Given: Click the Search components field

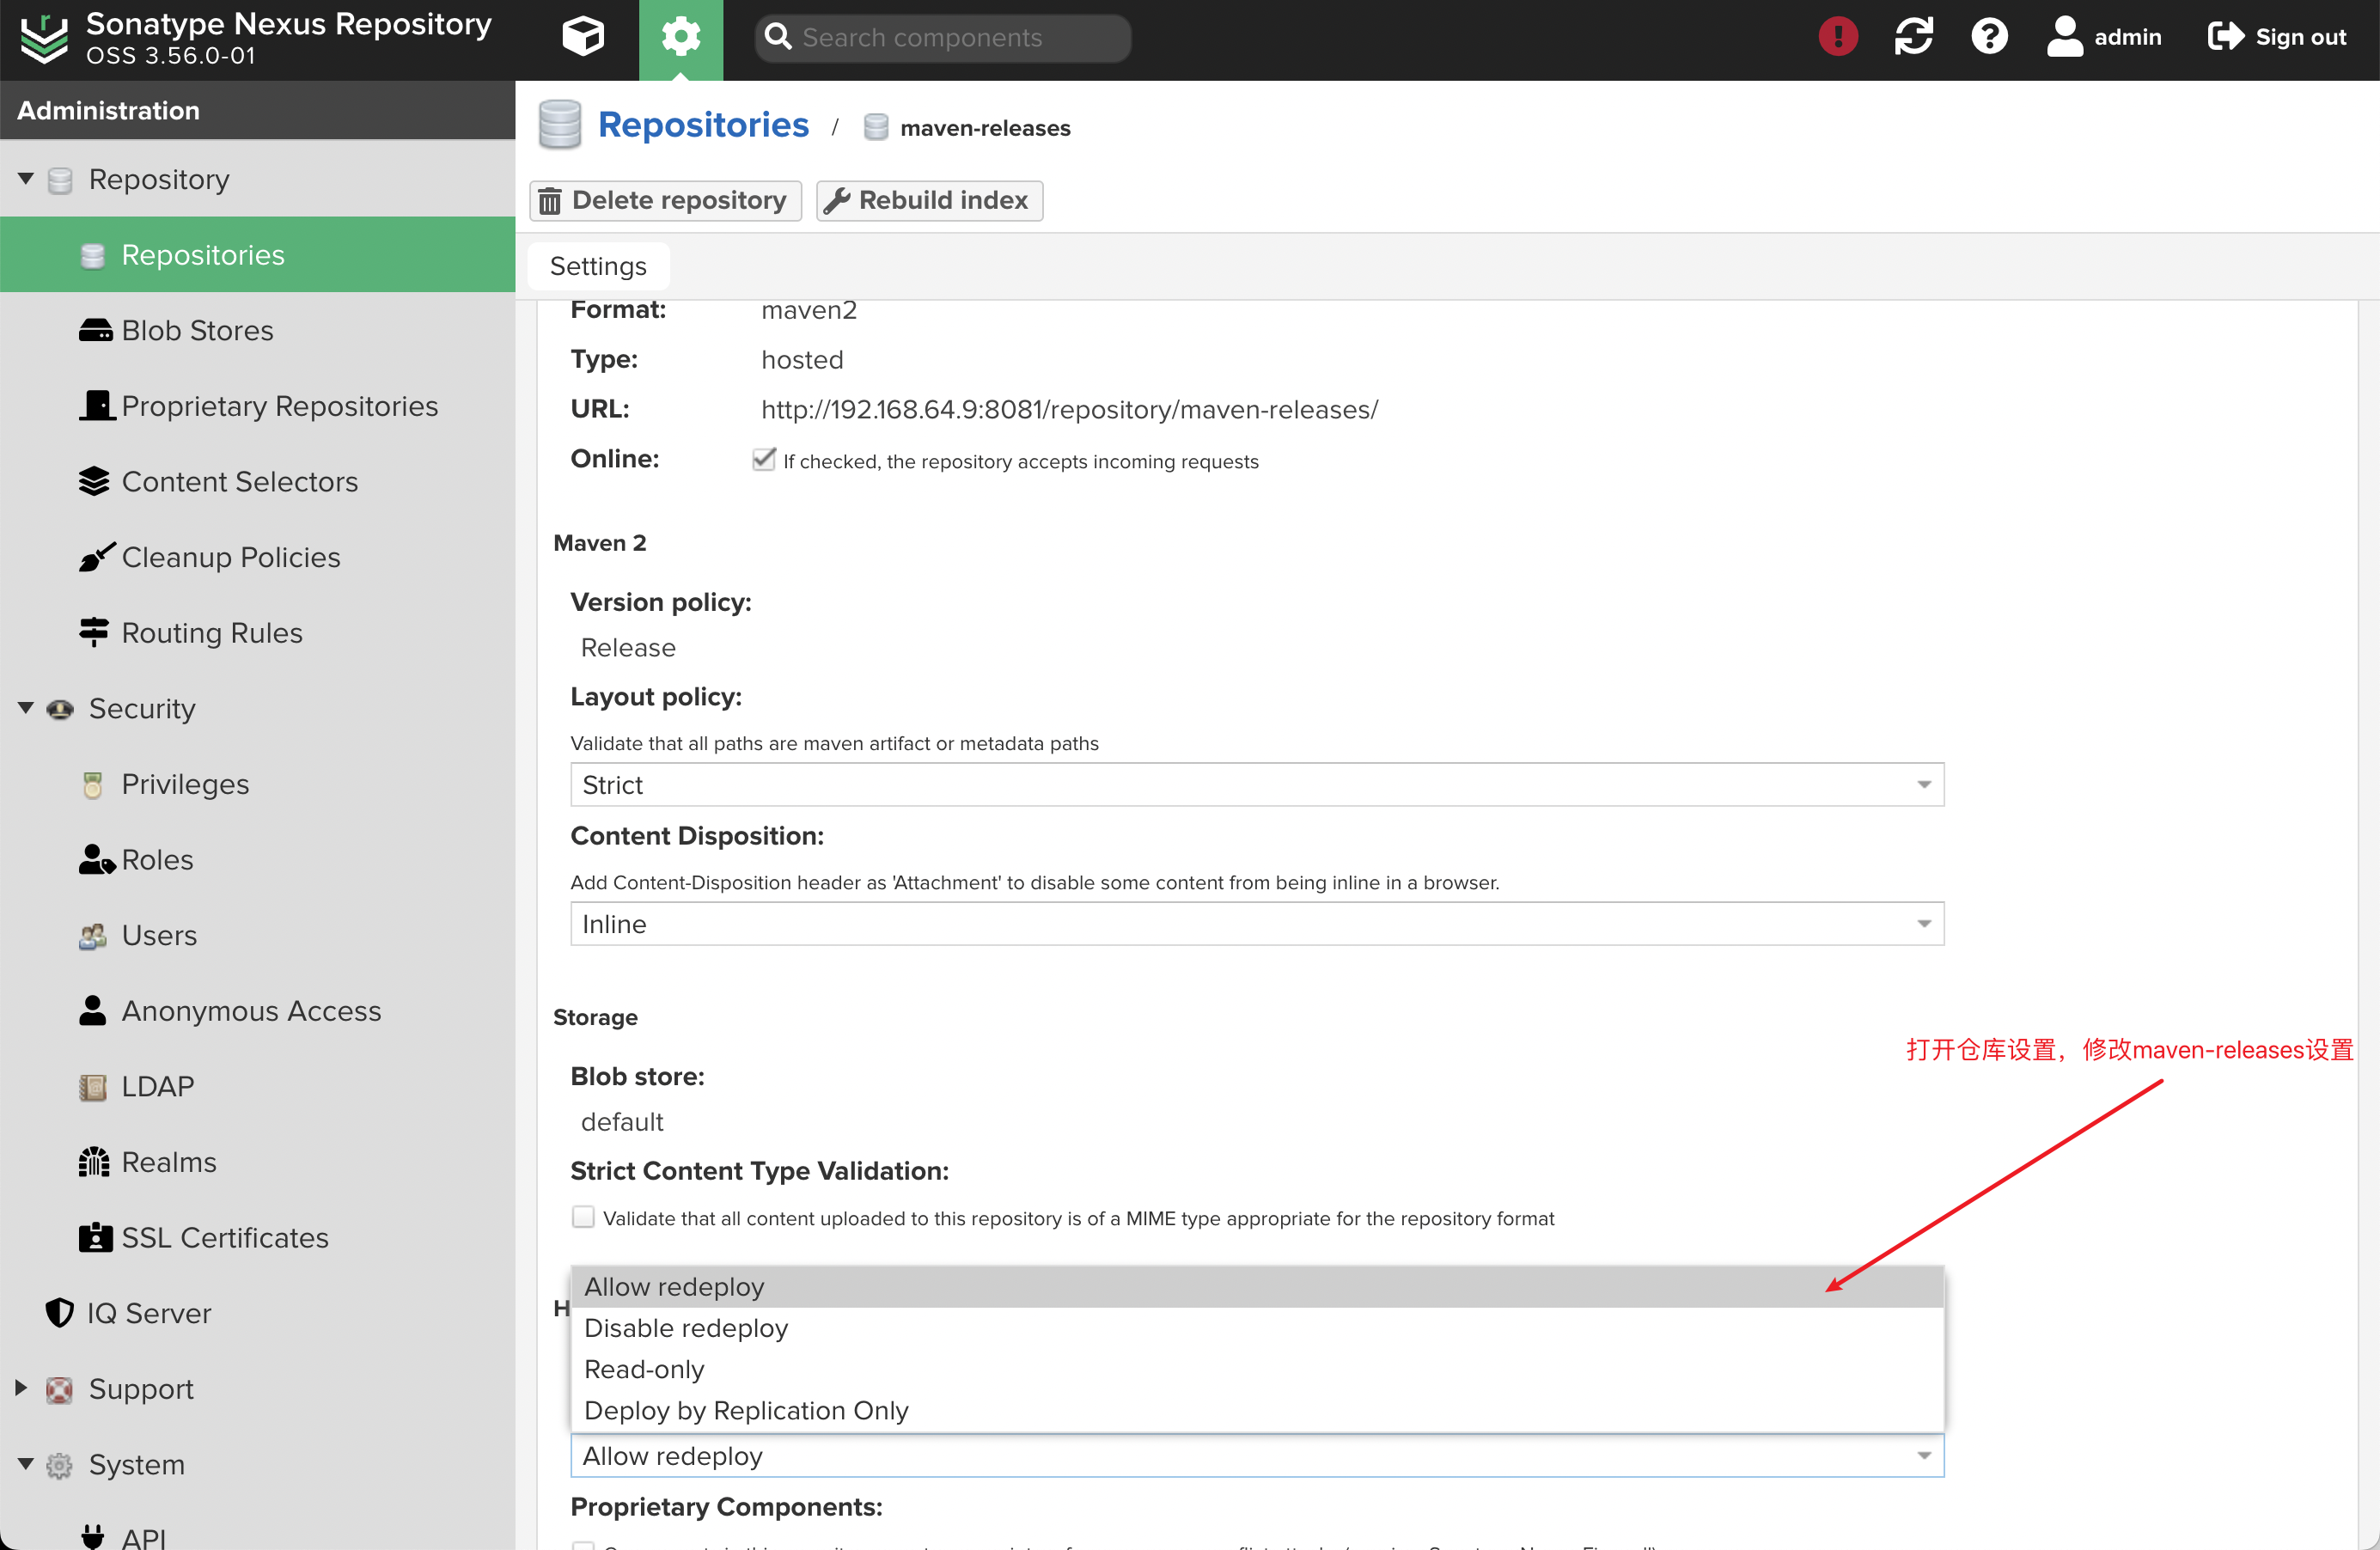Looking at the screenshot, I should 943,37.
